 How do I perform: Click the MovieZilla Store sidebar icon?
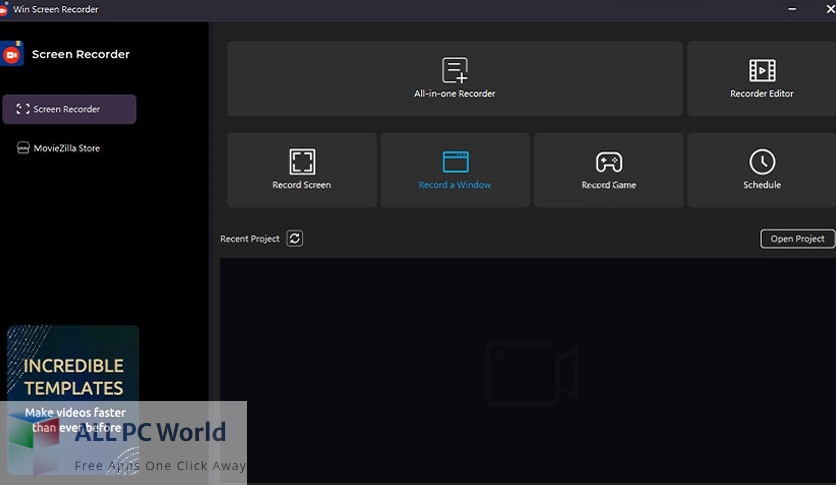coord(24,148)
